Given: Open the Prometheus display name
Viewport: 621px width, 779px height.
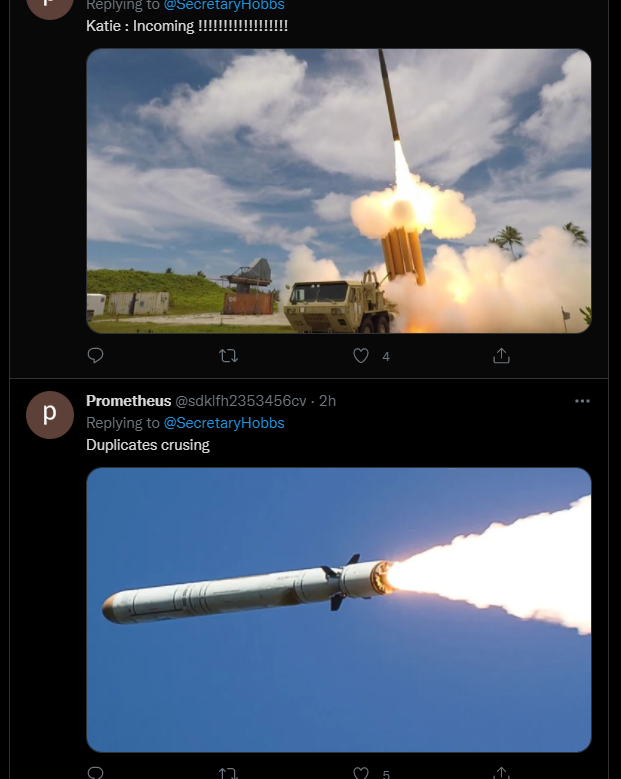Looking at the screenshot, I should (x=129, y=401).
